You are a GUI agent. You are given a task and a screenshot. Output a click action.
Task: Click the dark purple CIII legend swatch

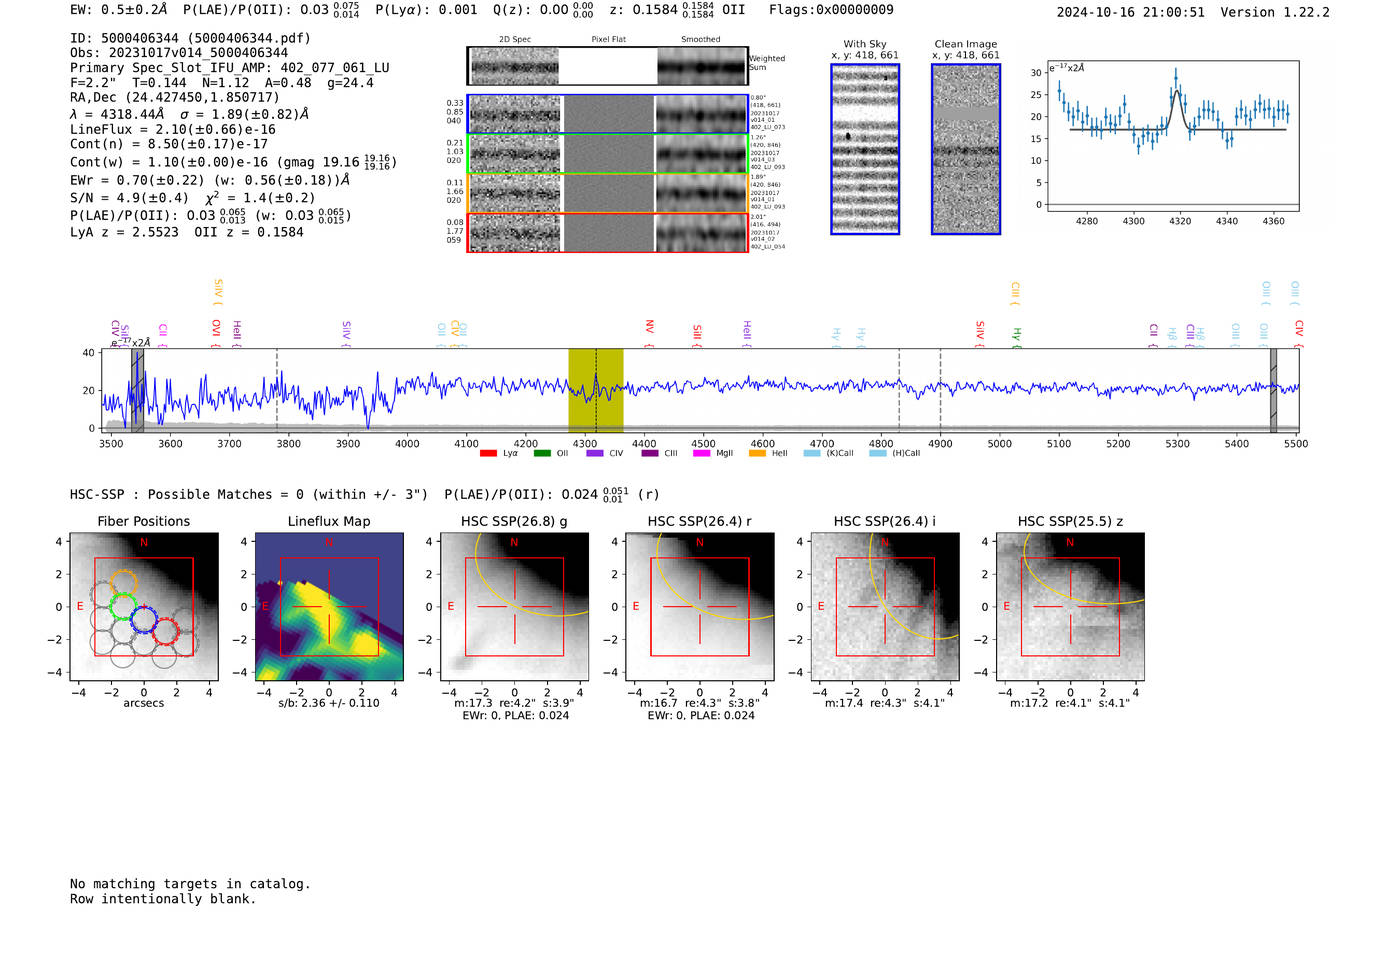pyautogui.click(x=650, y=454)
